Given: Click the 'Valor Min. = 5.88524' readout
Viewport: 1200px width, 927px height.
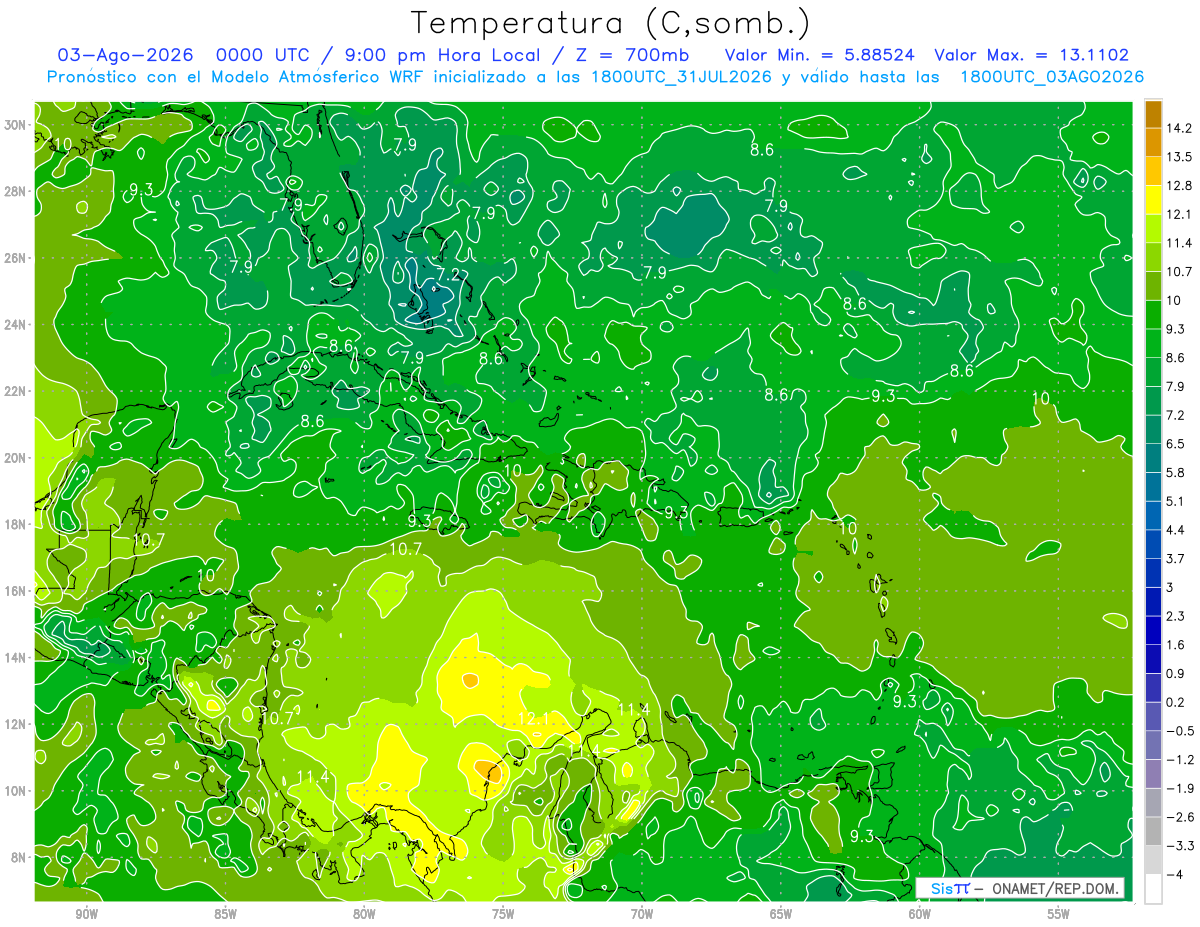Looking at the screenshot, I should point(821,55).
